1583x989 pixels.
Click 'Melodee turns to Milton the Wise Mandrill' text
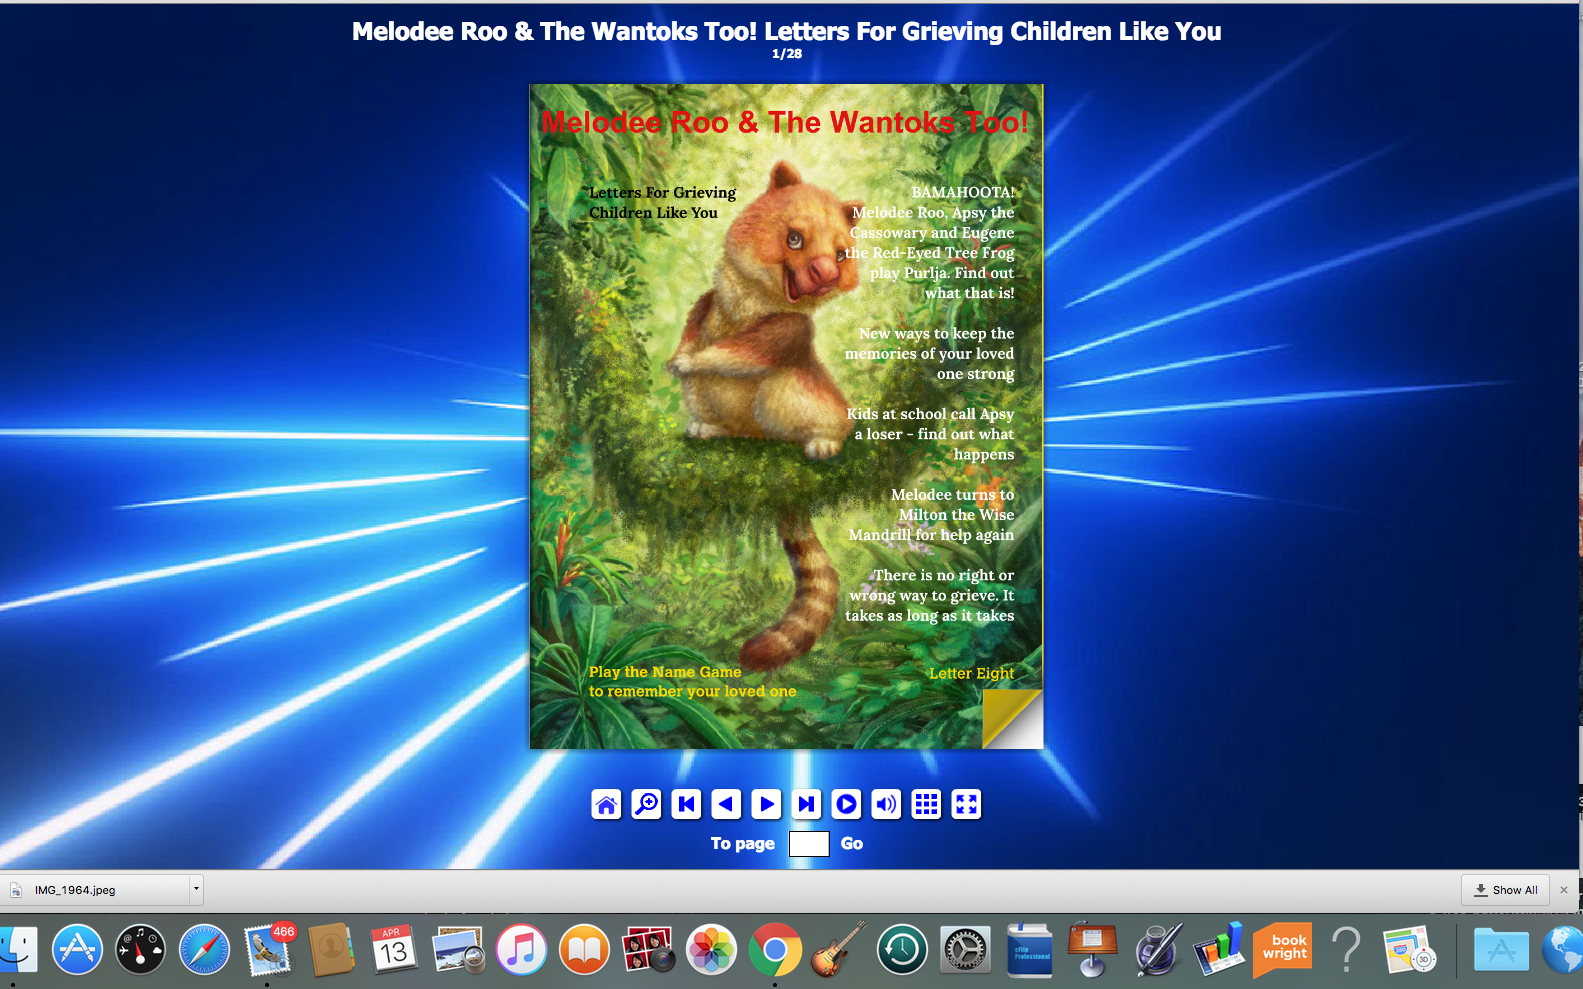(x=931, y=514)
